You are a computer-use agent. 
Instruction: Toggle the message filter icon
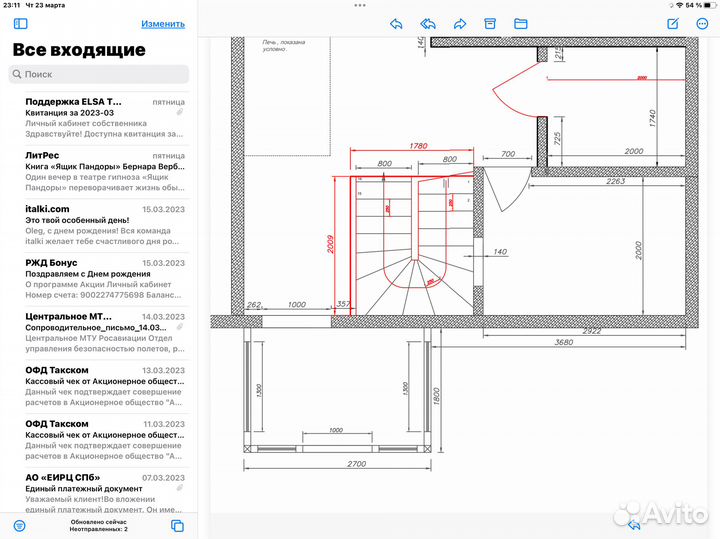coord(19,526)
